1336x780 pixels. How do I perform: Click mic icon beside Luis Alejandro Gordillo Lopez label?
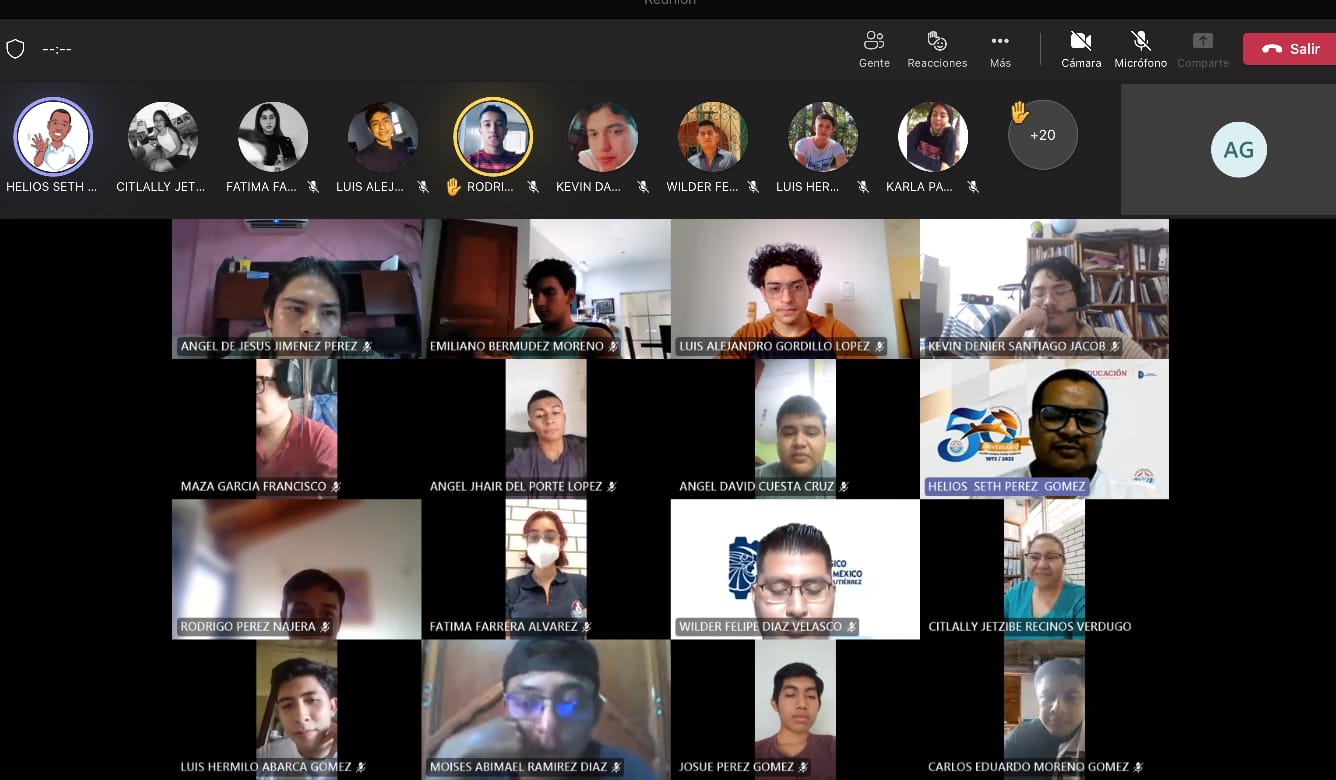(x=879, y=346)
